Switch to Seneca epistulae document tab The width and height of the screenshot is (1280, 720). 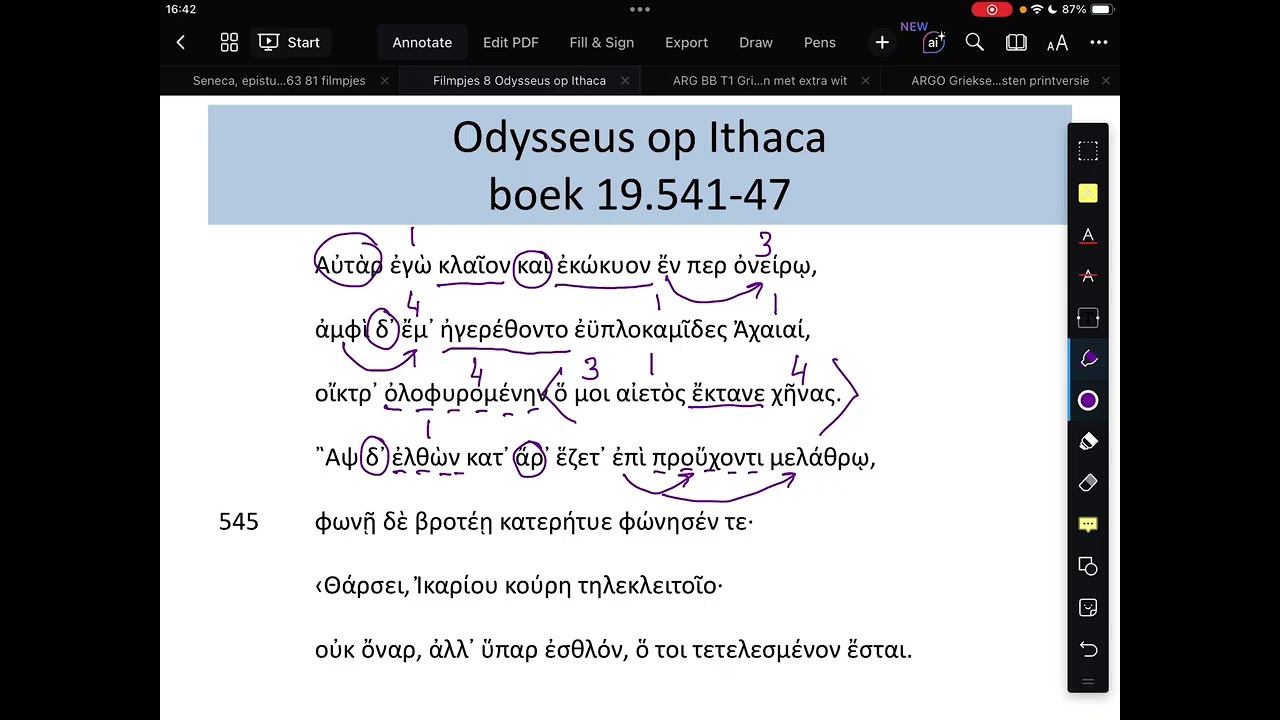click(x=279, y=81)
